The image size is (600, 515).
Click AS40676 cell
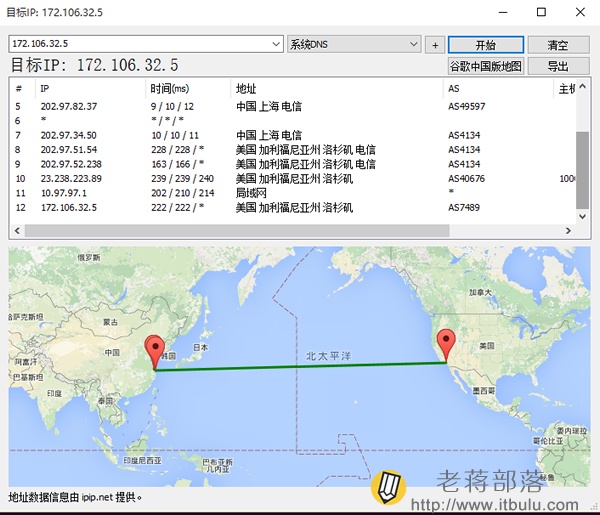click(466, 179)
